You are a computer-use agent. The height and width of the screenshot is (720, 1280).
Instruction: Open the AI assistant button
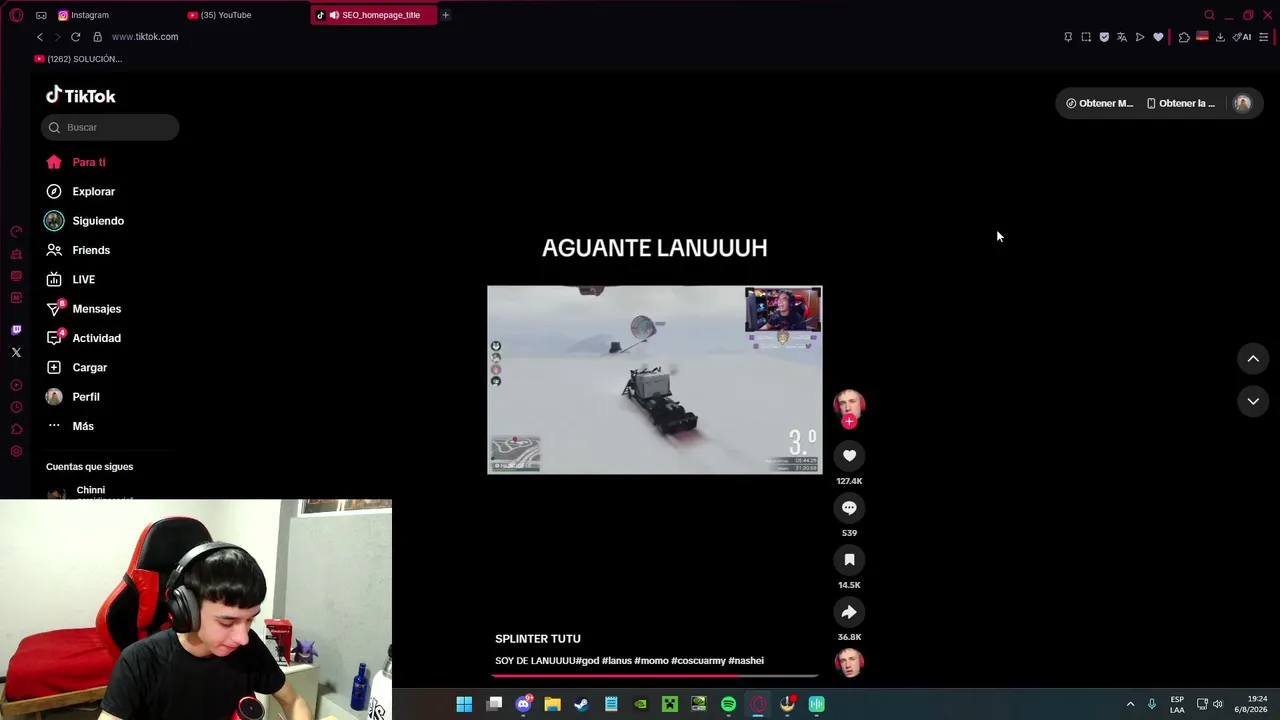[x=1242, y=37]
